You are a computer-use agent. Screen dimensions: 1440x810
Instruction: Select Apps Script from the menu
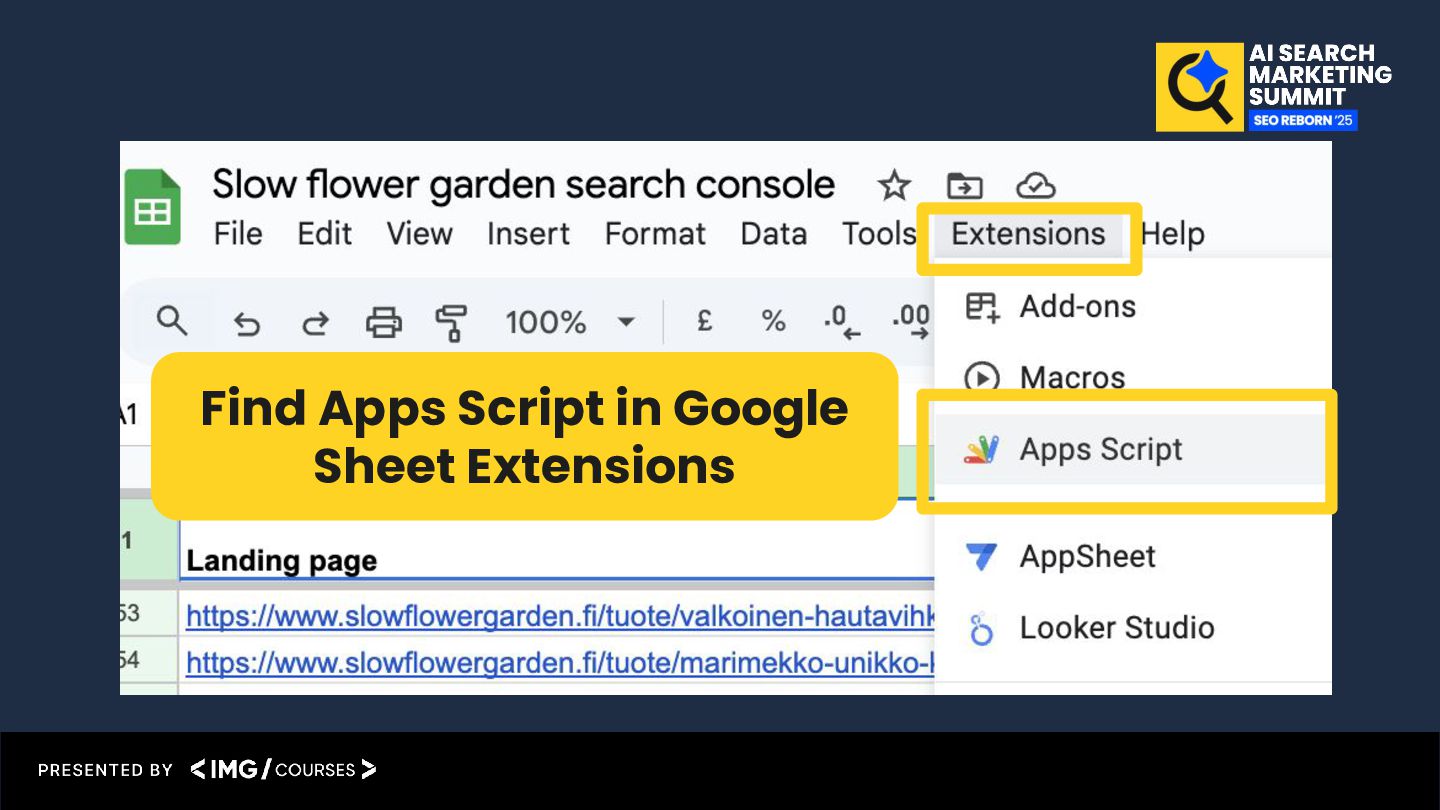pos(1100,450)
